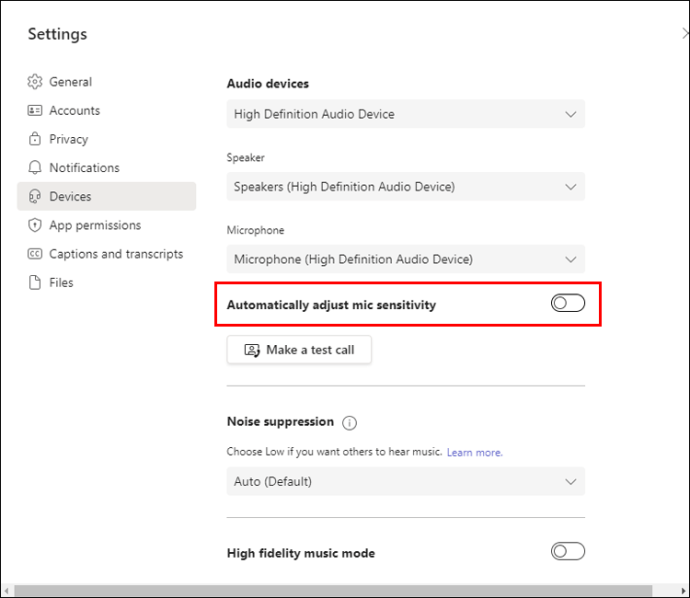This screenshot has width=690, height=598.
Task: Click the Microphone label above dropdown
Action: 255,230
